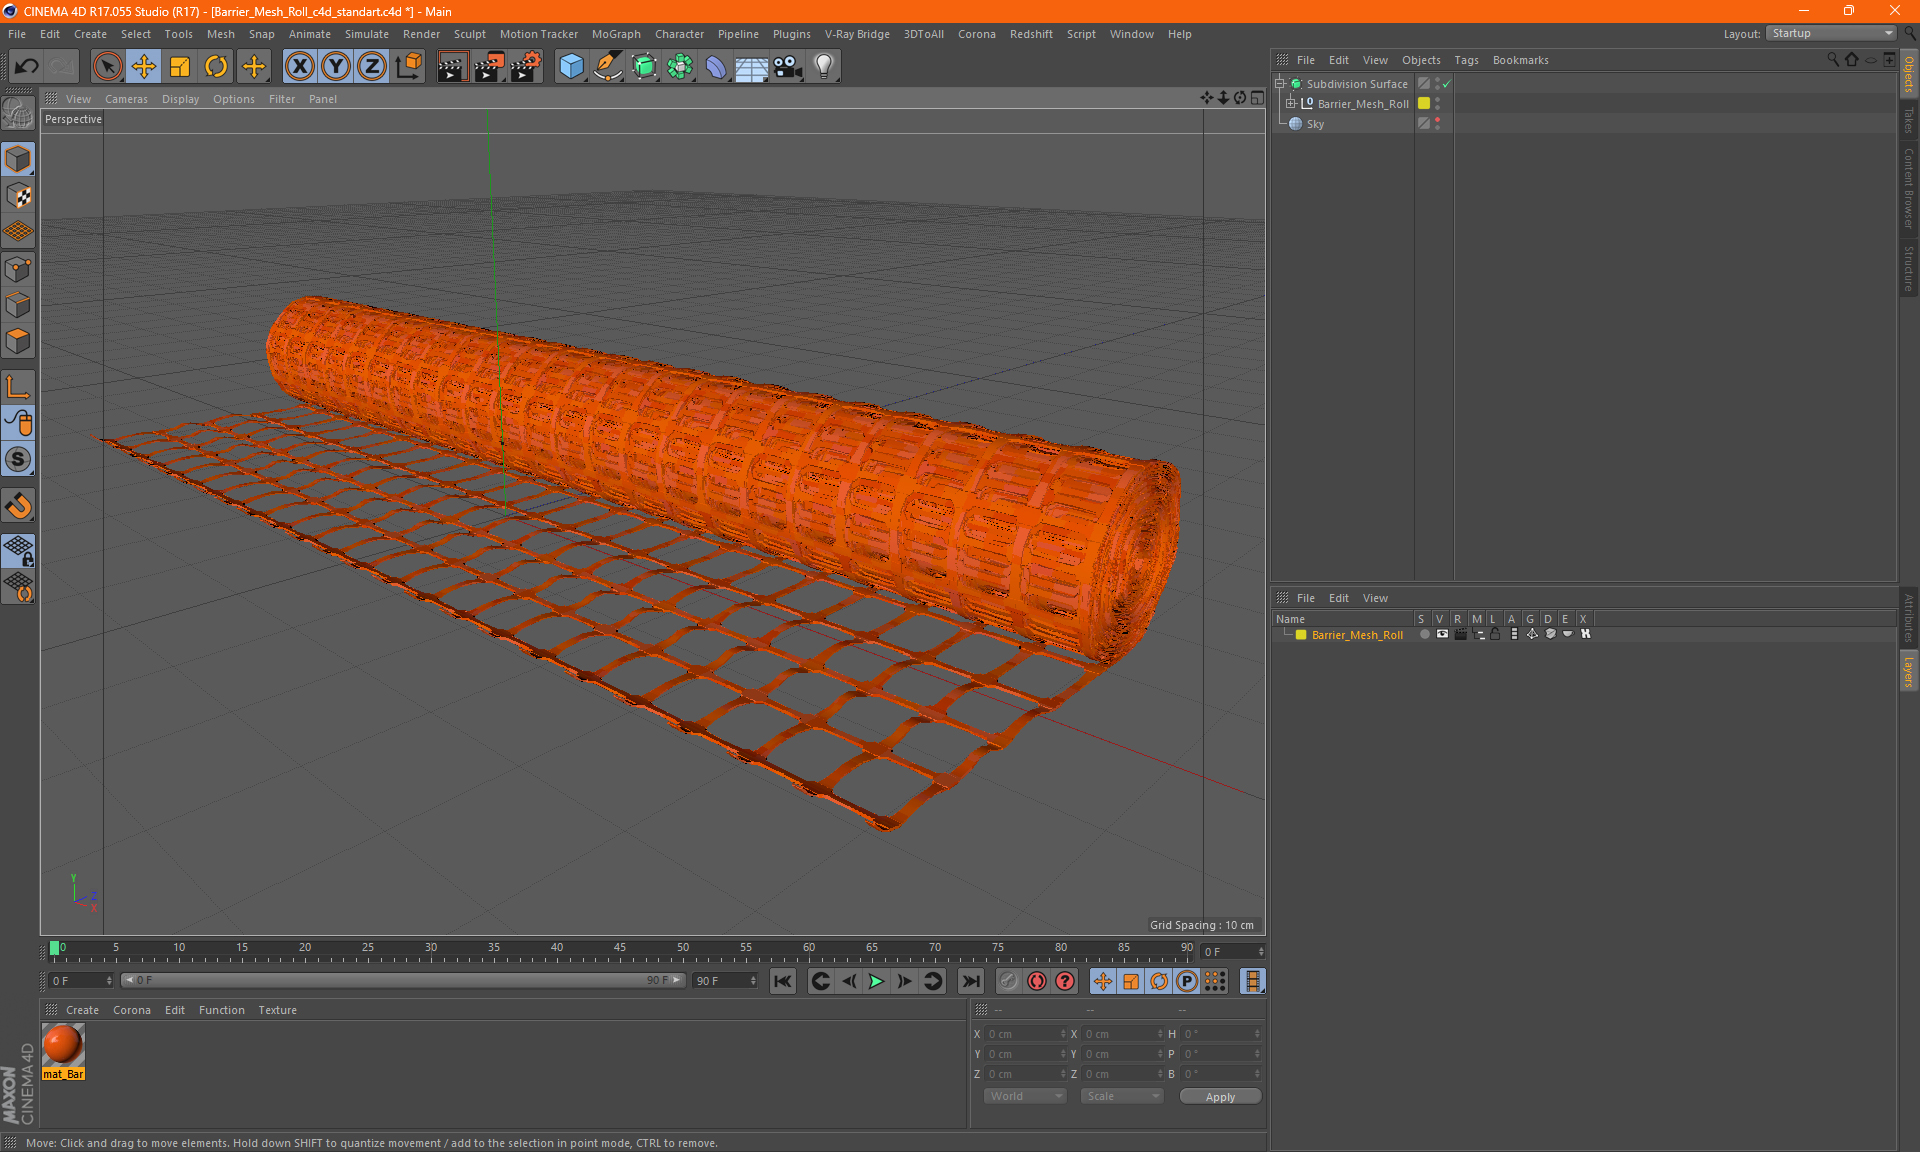This screenshot has width=1920, height=1152.
Task: Open the Content Browser side tab
Action: click(1909, 188)
